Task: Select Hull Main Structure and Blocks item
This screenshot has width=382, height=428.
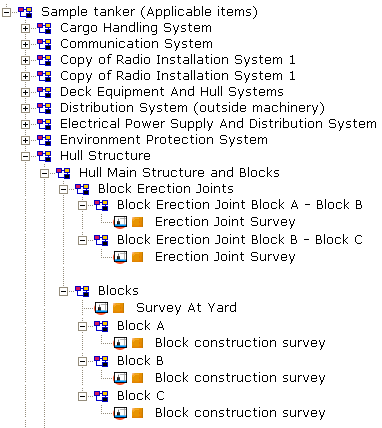Action: [179, 173]
